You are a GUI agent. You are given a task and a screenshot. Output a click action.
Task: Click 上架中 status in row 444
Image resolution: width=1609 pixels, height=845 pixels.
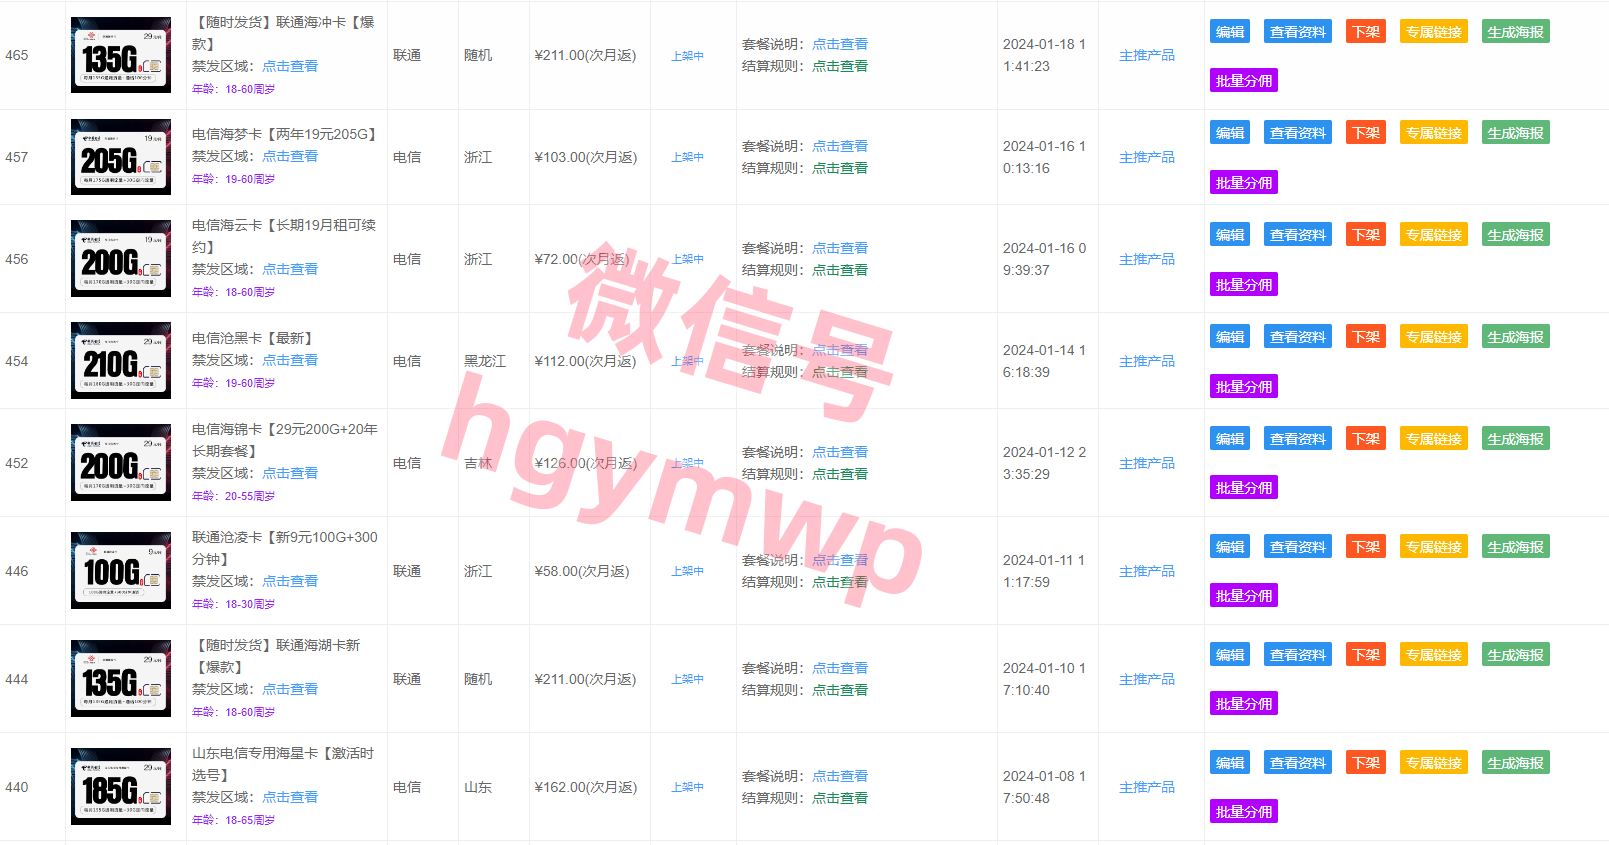tap(687, 679)
